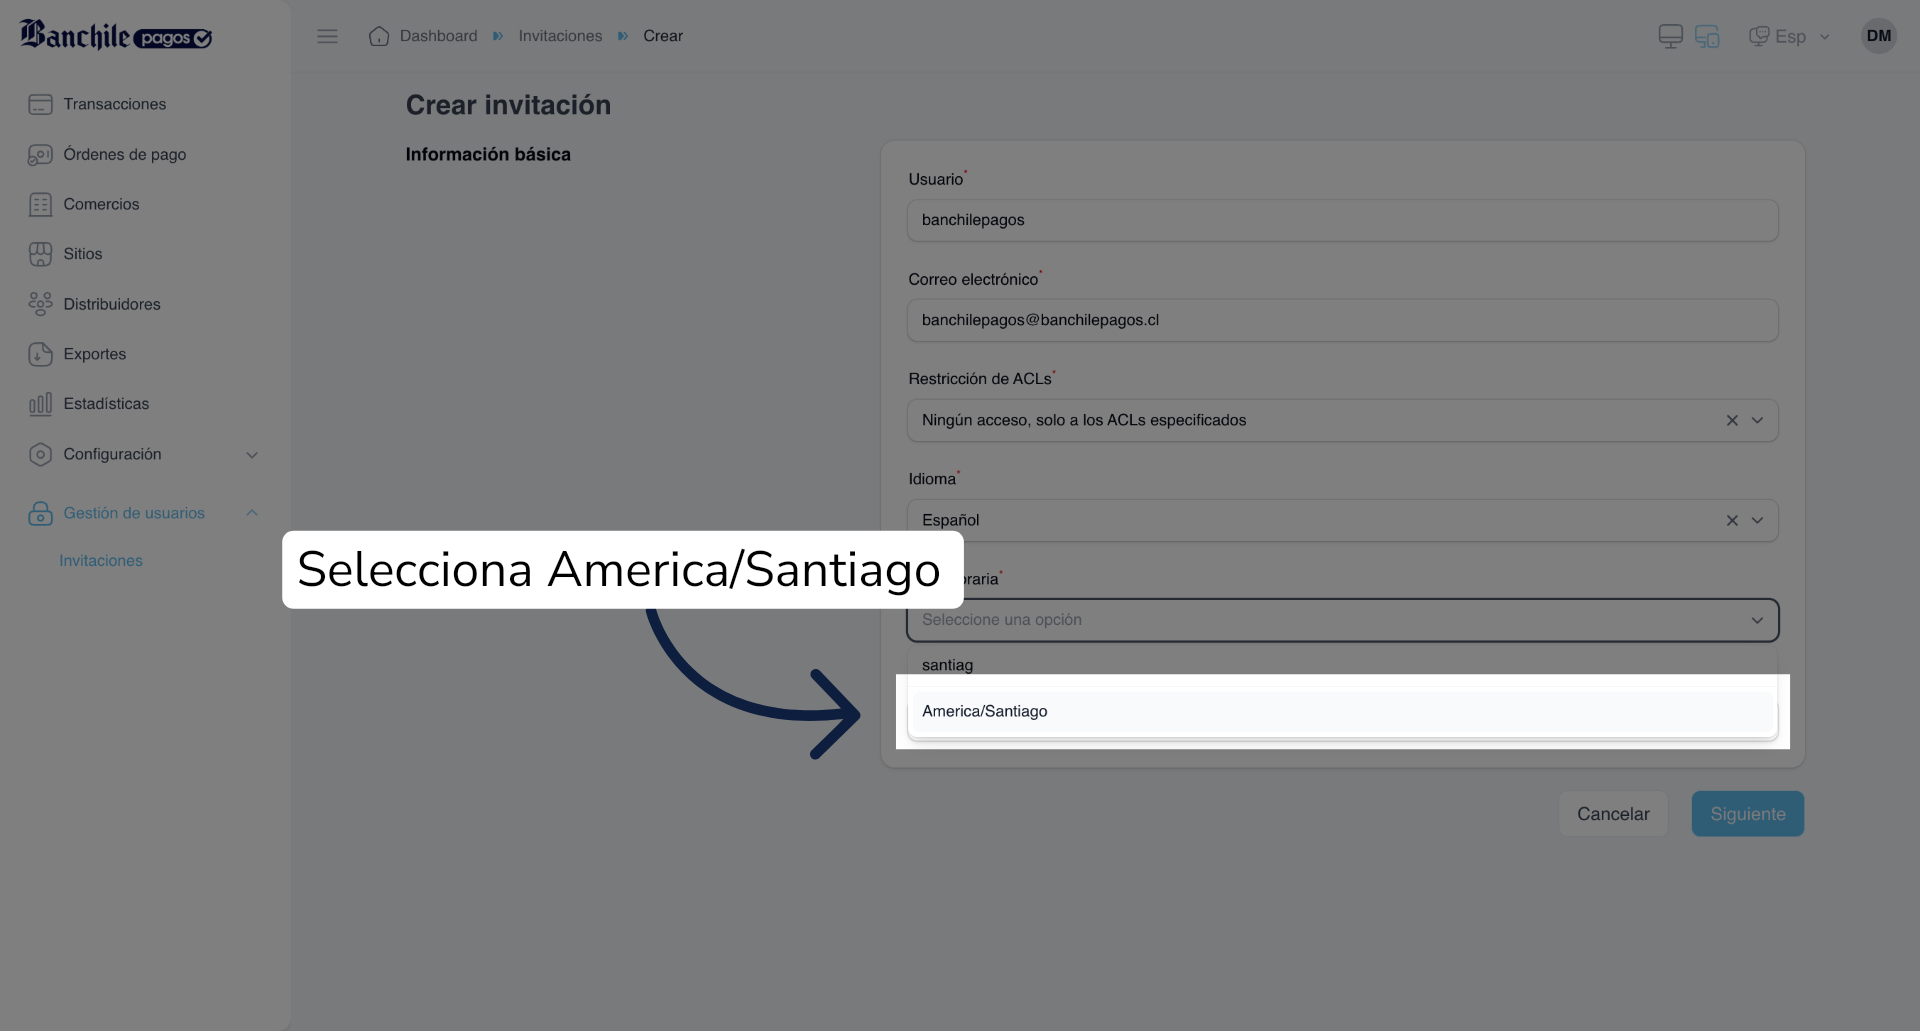Open Estadísticas in sidebar
The width and height of the screenshot is (1920, 1031).
pyautogui.click(x=106, y=404)
